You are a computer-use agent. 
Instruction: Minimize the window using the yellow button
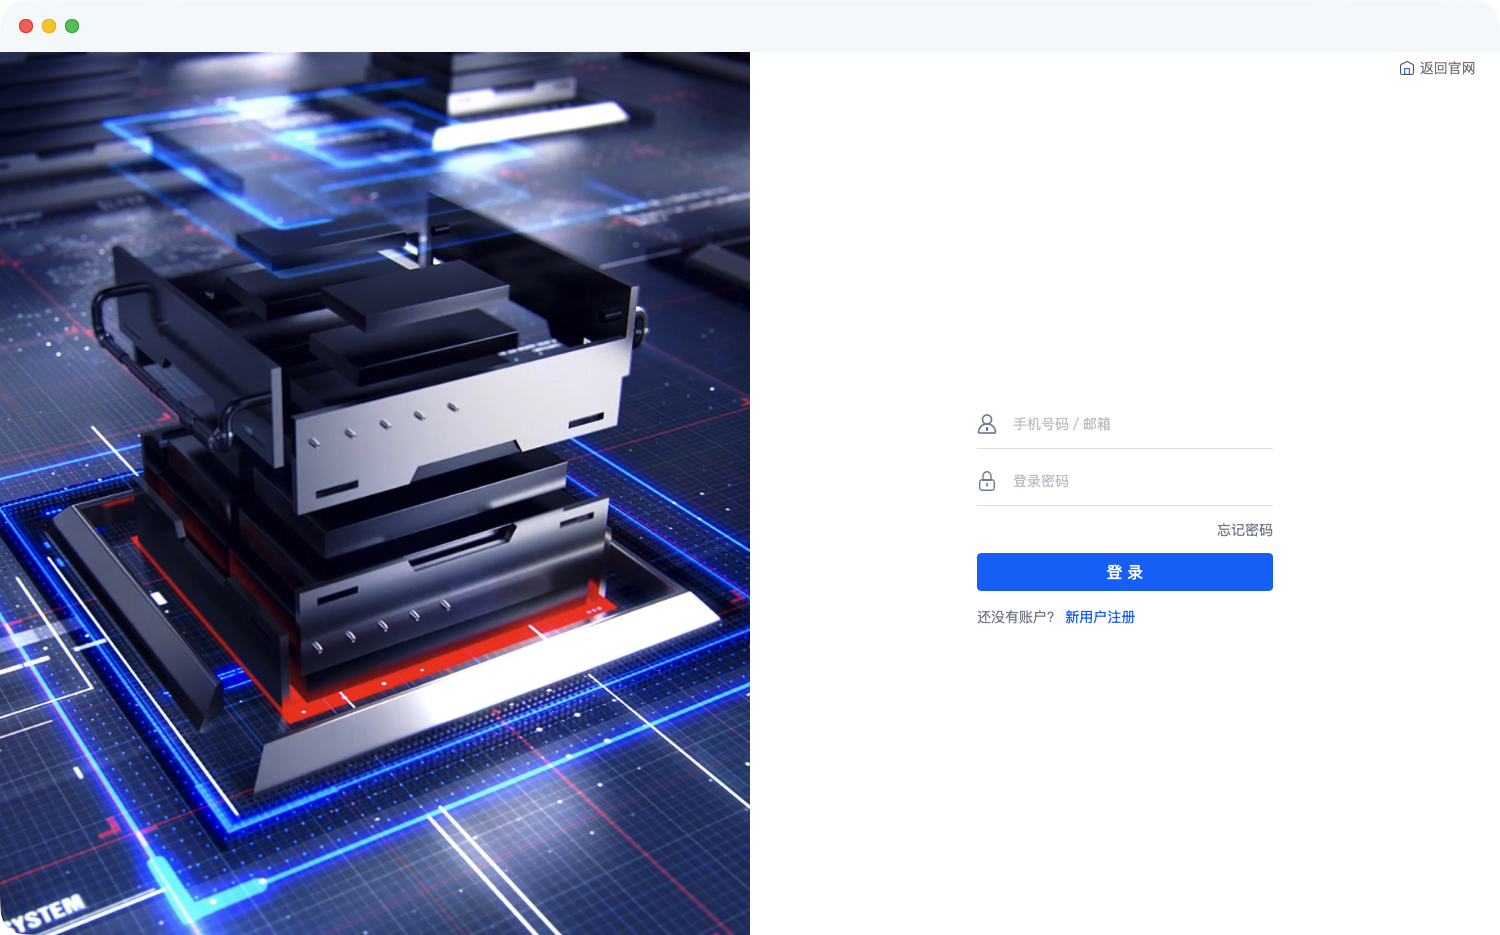click(49, 26)
